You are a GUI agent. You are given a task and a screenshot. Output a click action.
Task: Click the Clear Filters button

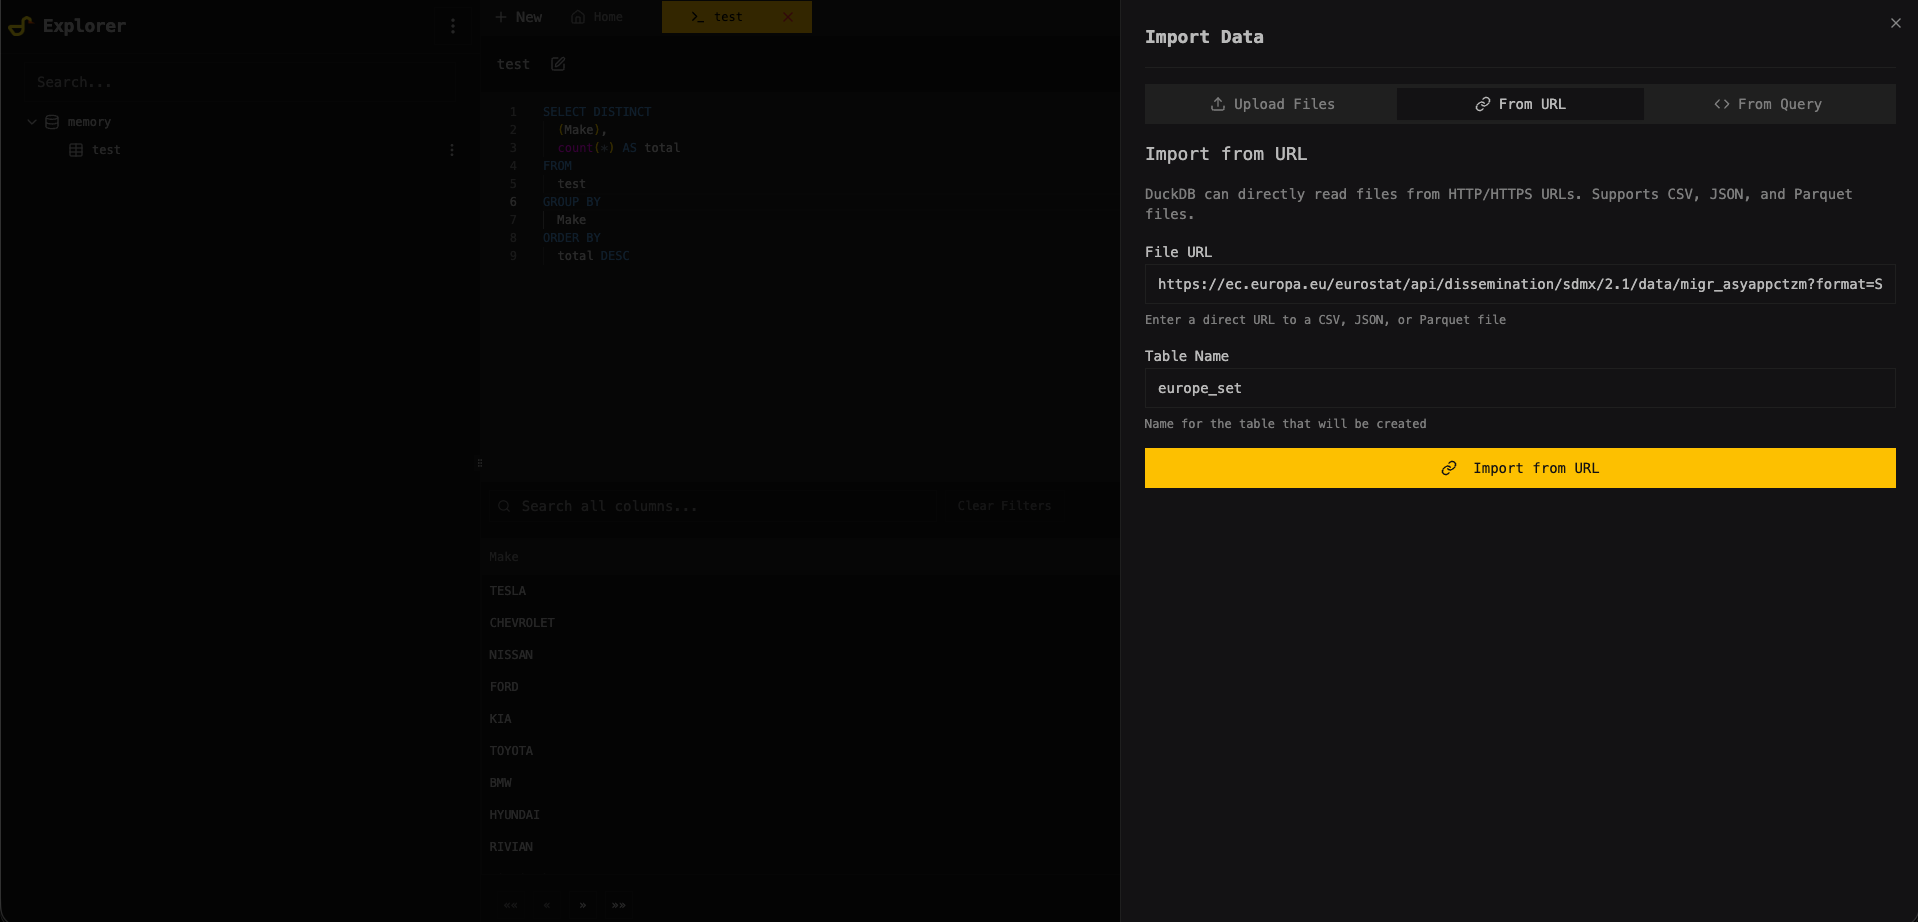tap(1004, 506)
